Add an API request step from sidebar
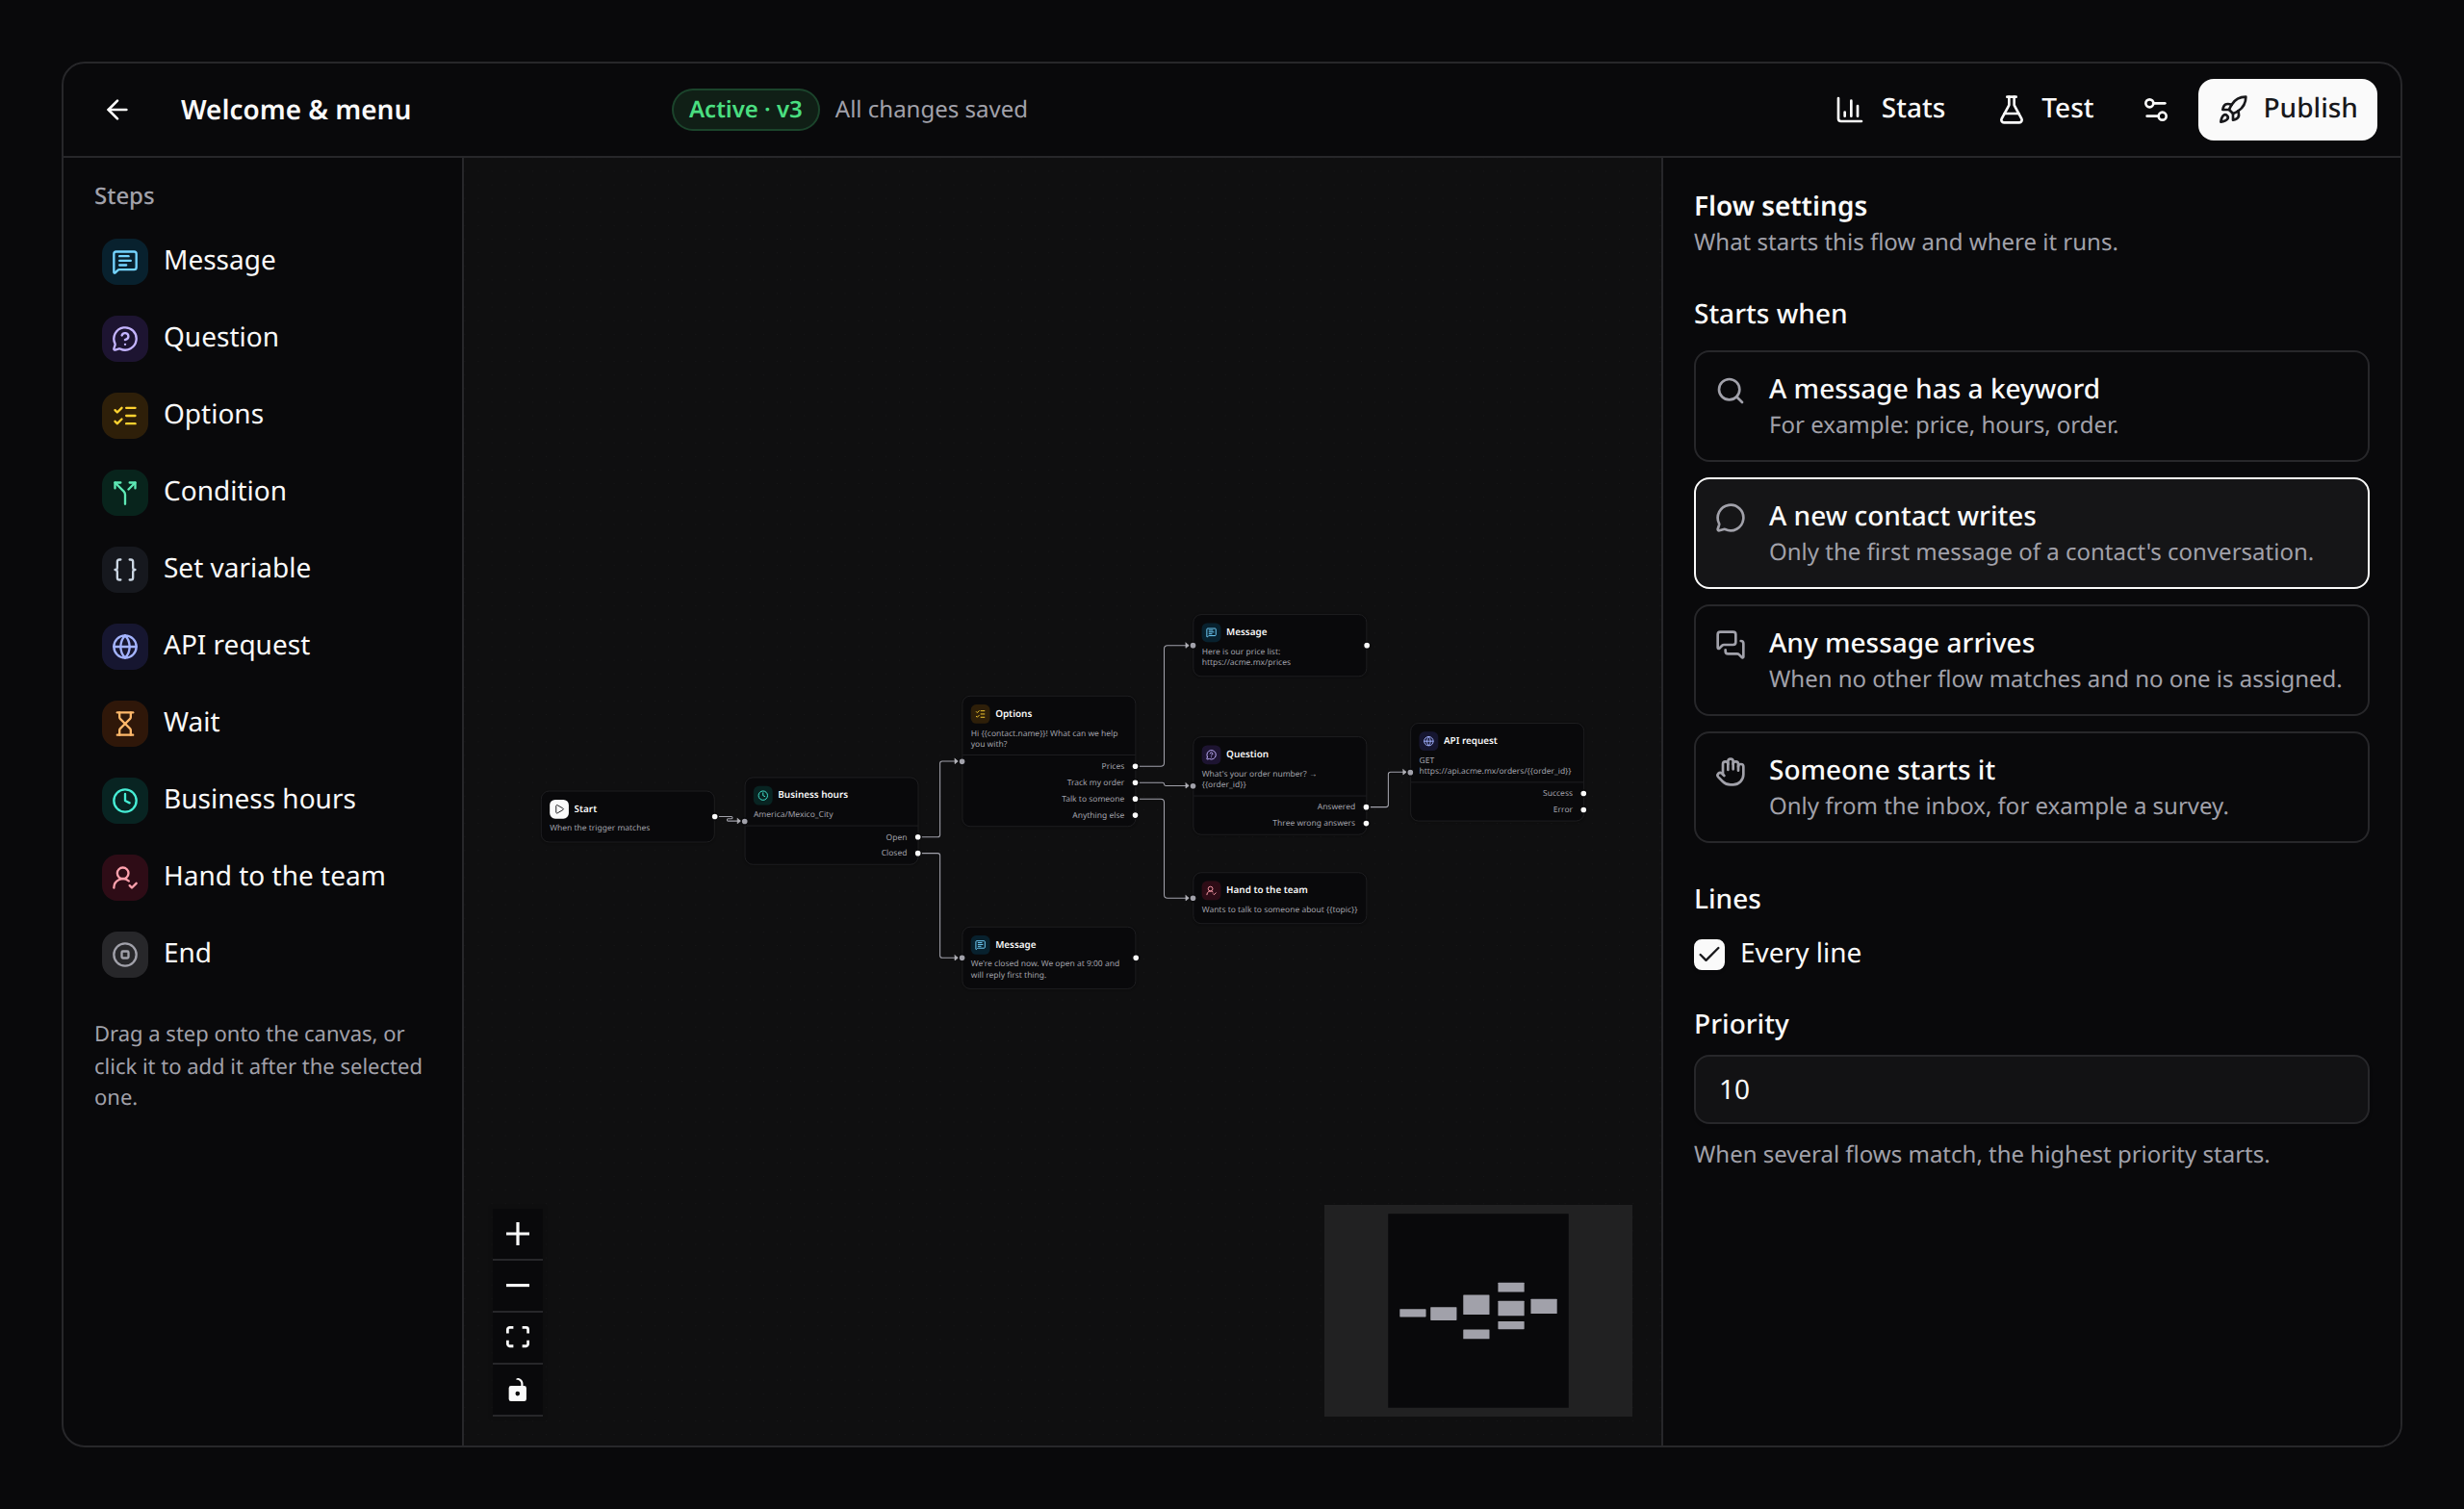 tap(263, 646)
